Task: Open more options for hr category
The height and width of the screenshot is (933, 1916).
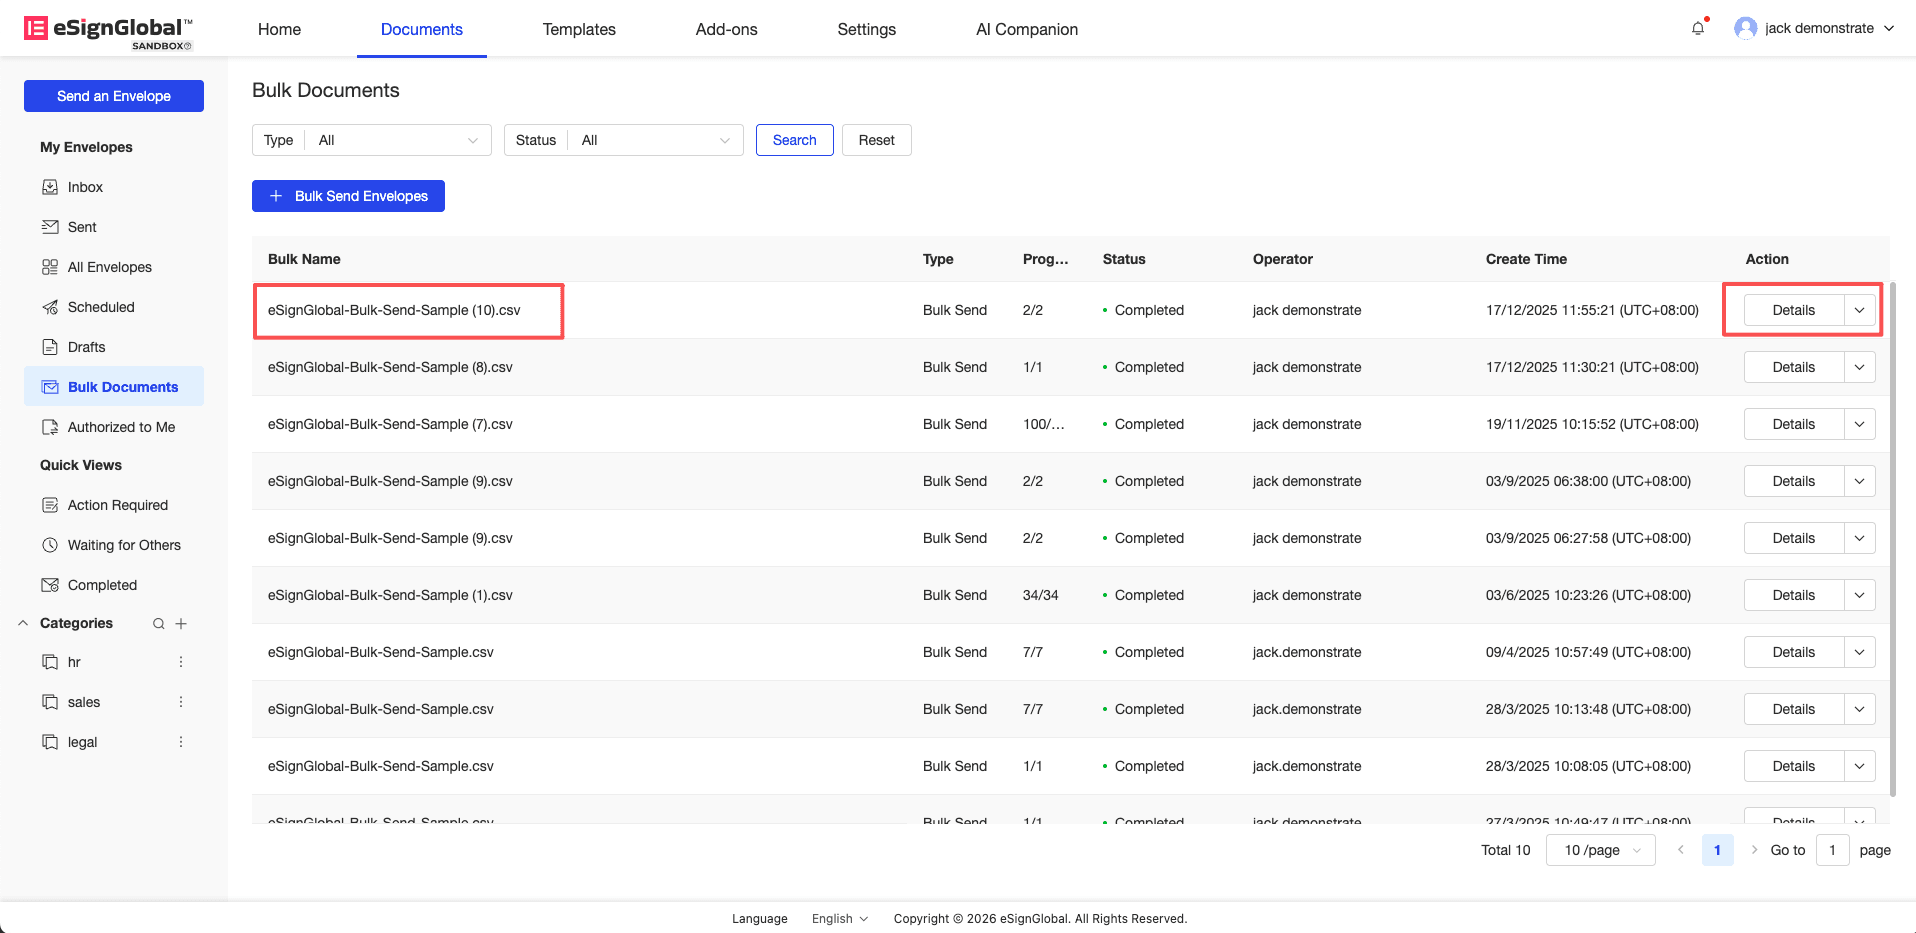Action: click(x=181, y=662)
